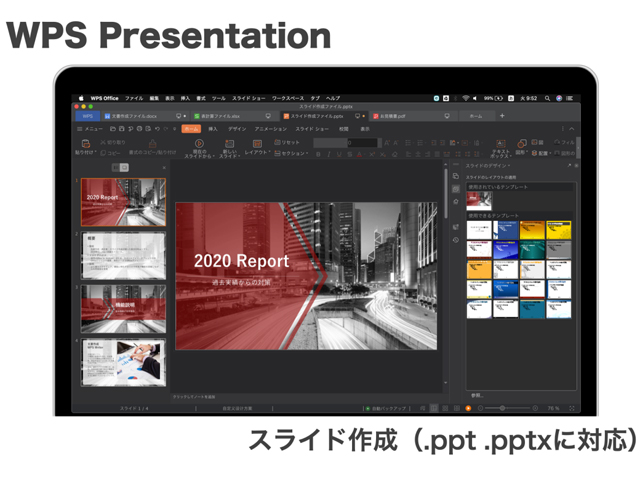Select slide 3 thumbnail in slide panel
640x480 pixels.
(124, 309)
